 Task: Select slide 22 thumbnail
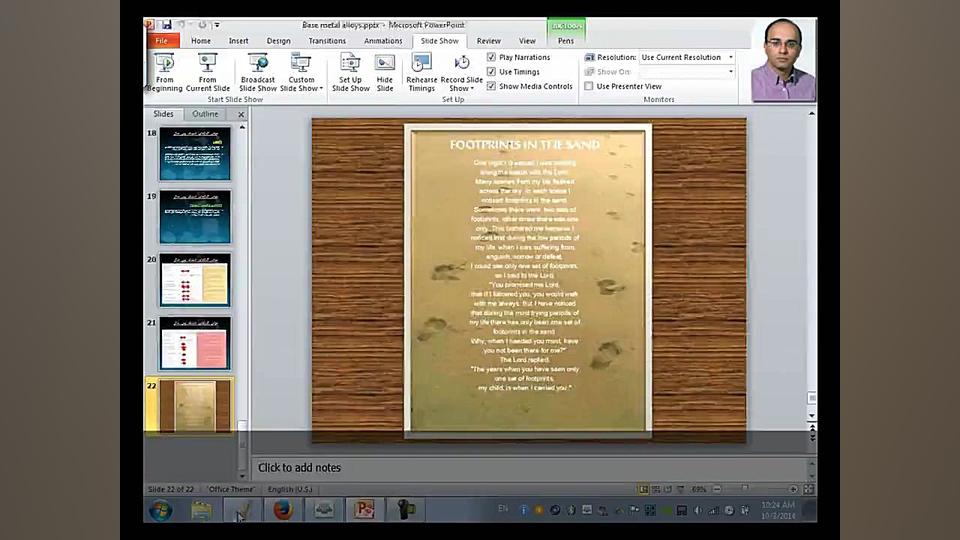pos(195,405)
